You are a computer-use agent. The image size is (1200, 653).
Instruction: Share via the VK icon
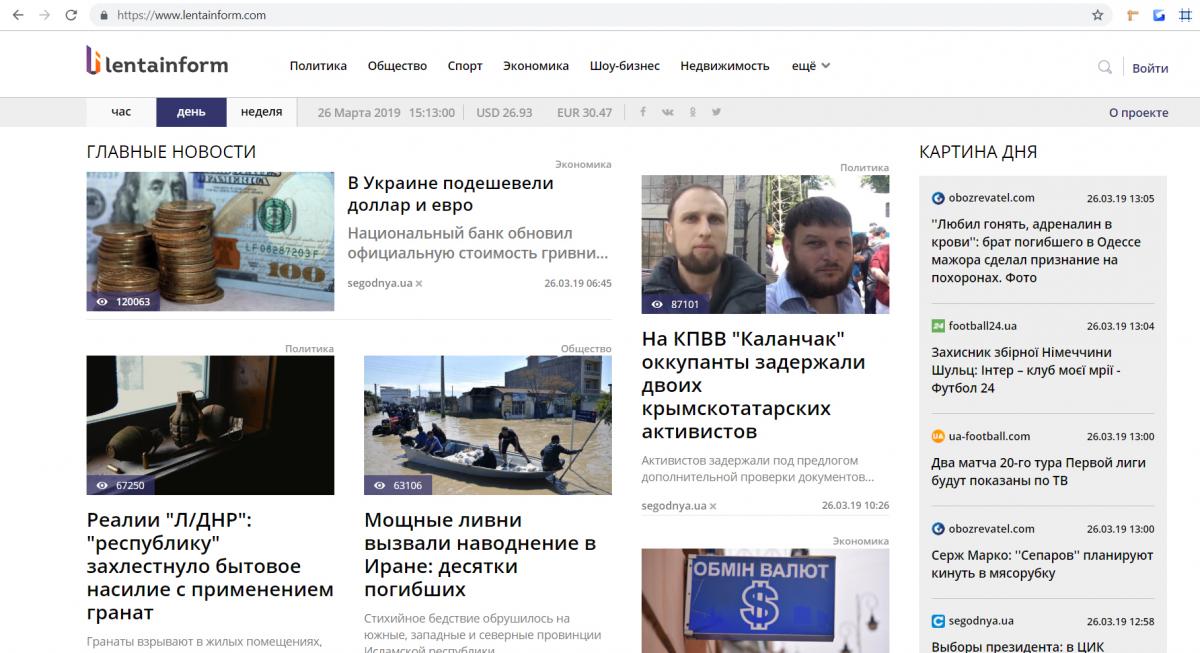(667, 112)
